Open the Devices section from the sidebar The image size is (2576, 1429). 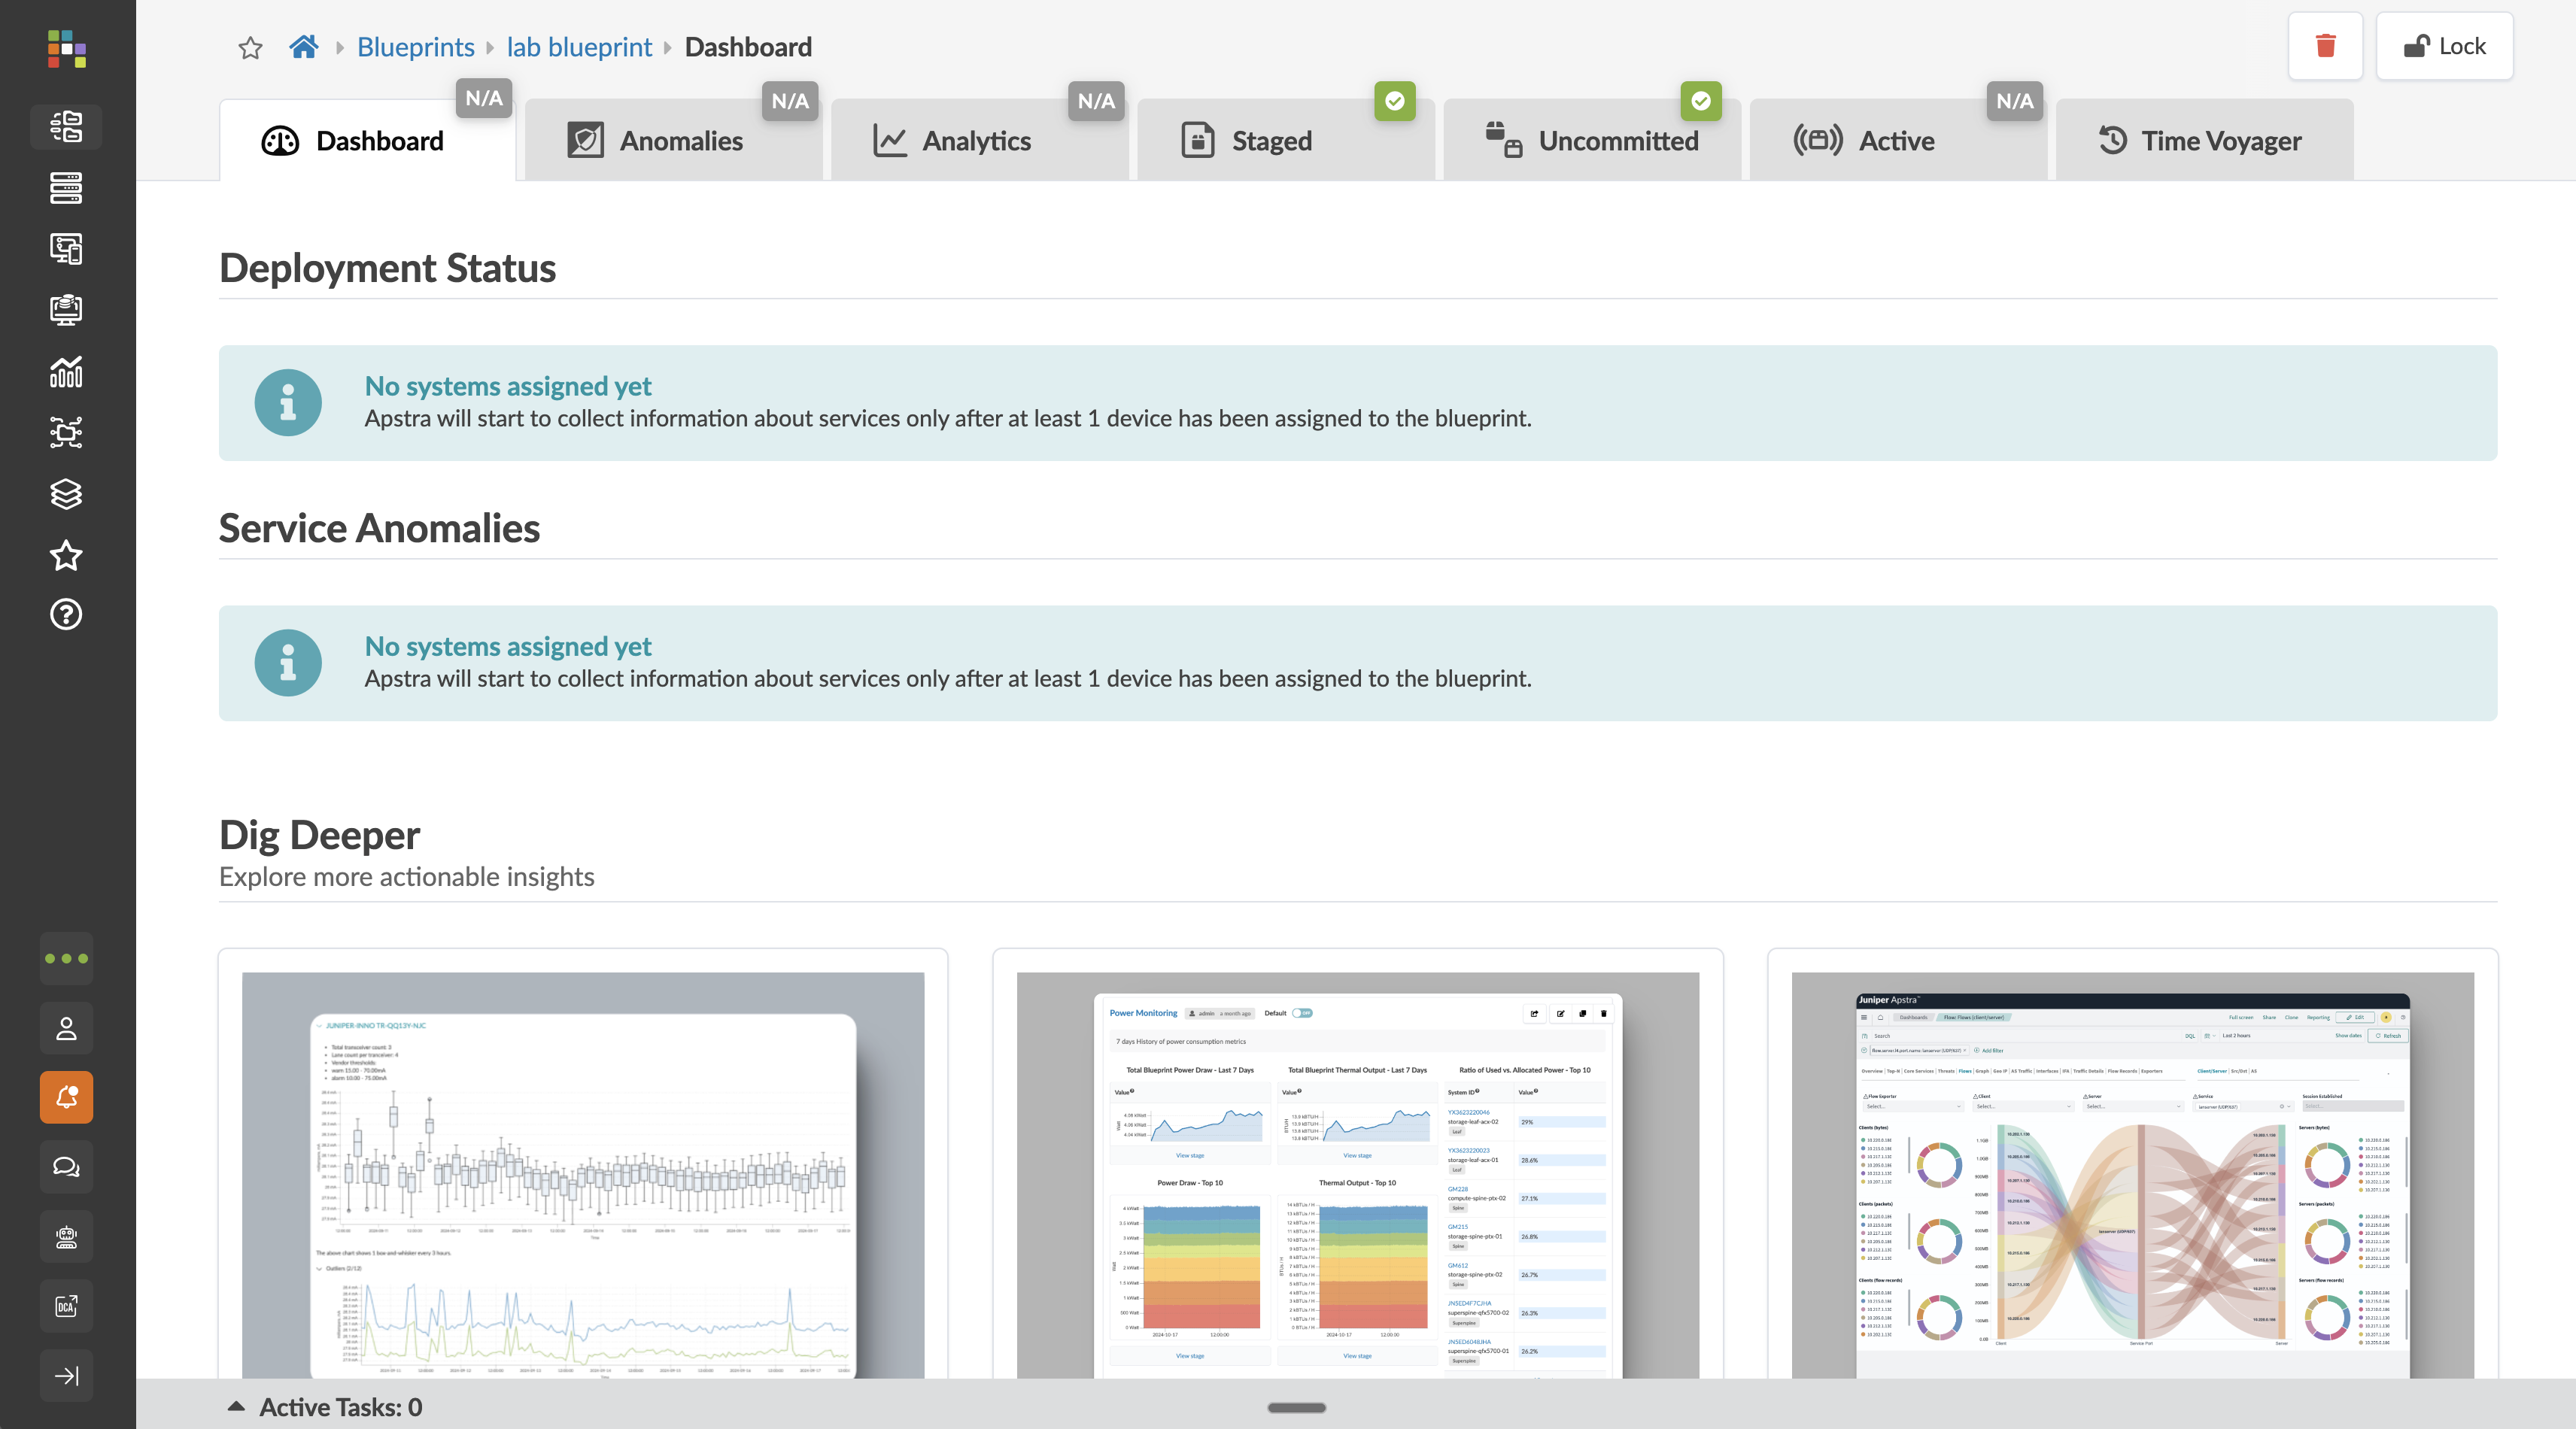tap(66, 188)
